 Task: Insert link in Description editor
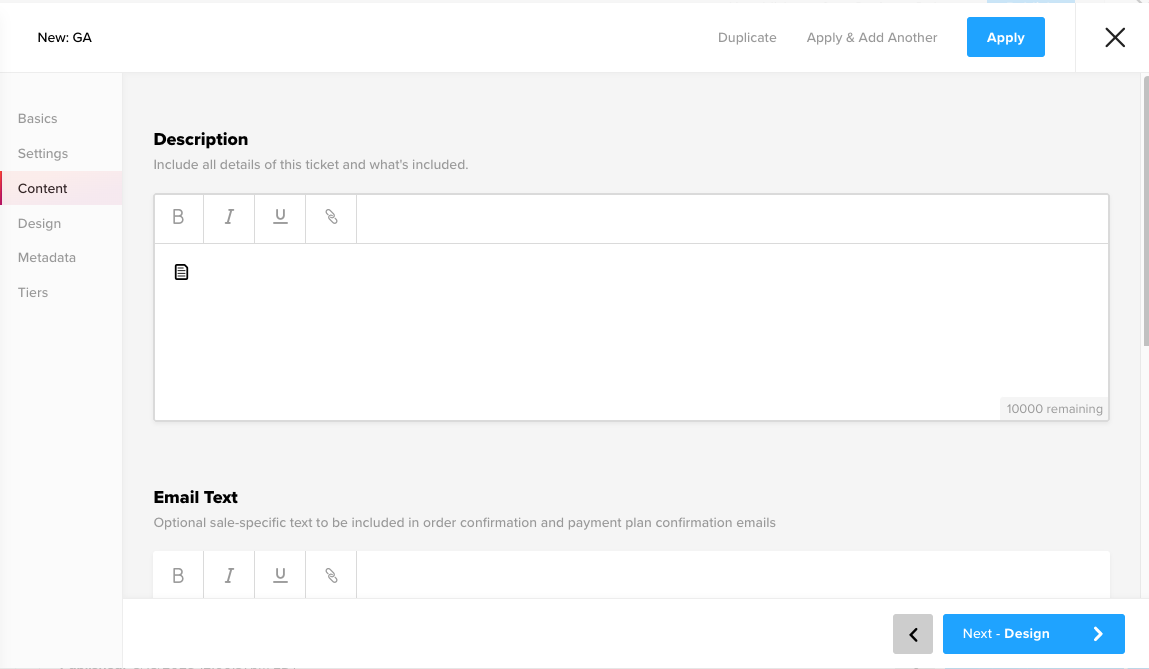pyautogui.click(x=331, y=218)
